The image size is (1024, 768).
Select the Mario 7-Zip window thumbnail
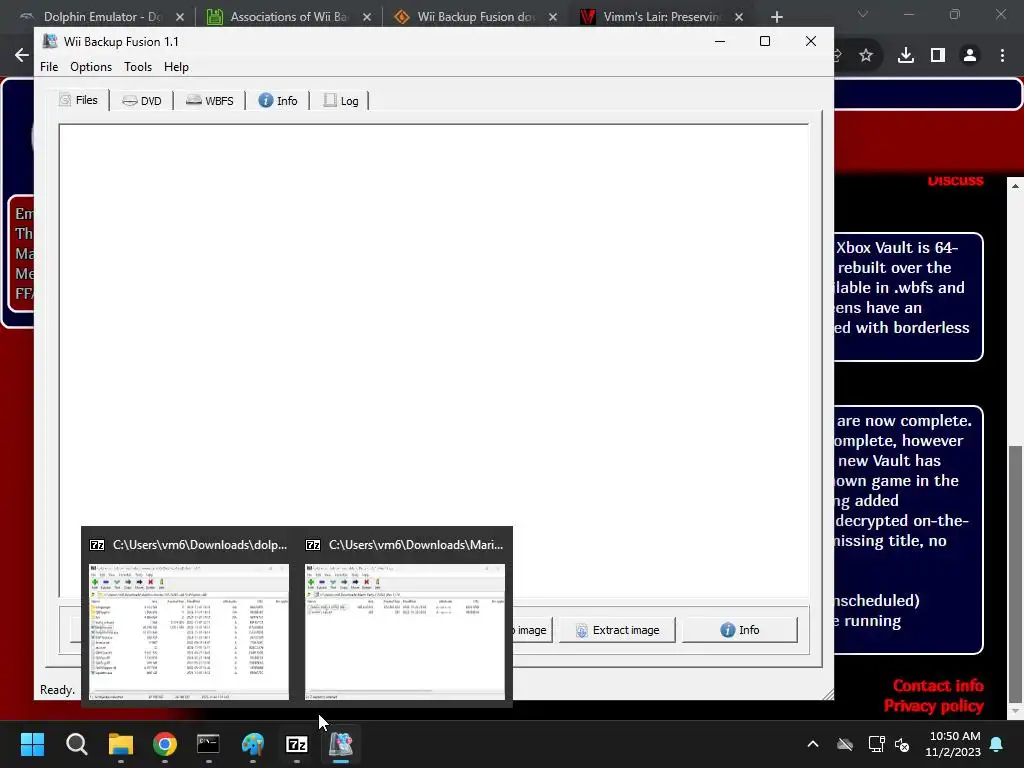(405, 632)
